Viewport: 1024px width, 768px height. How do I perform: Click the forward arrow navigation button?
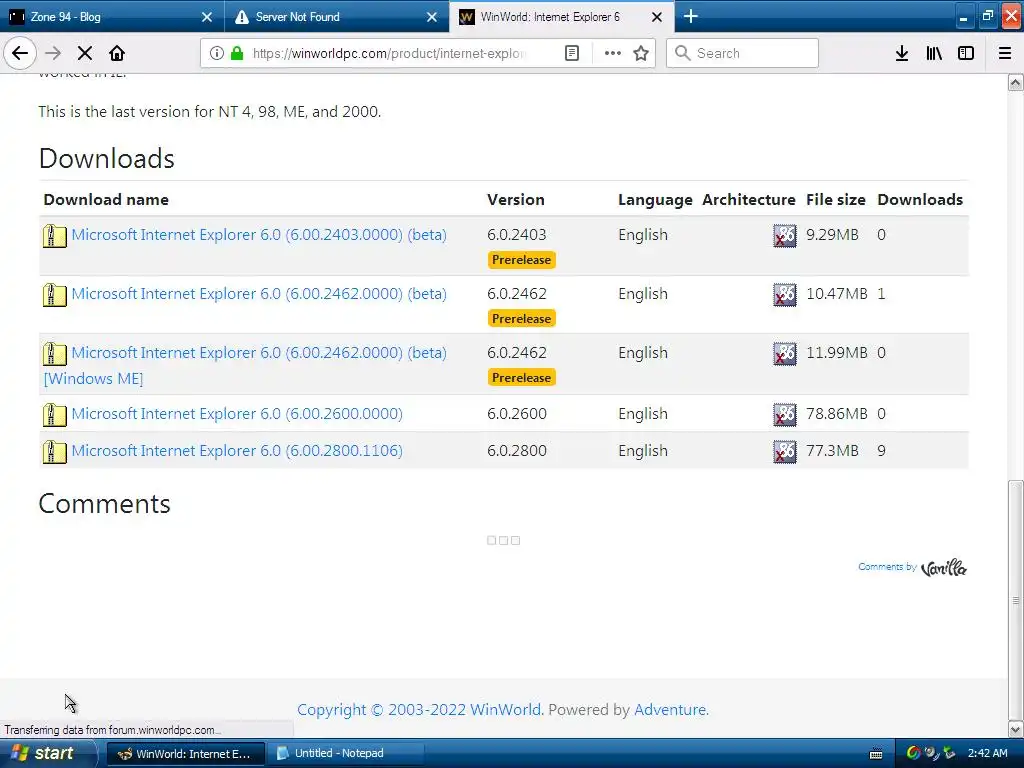[x=53, y=53]
